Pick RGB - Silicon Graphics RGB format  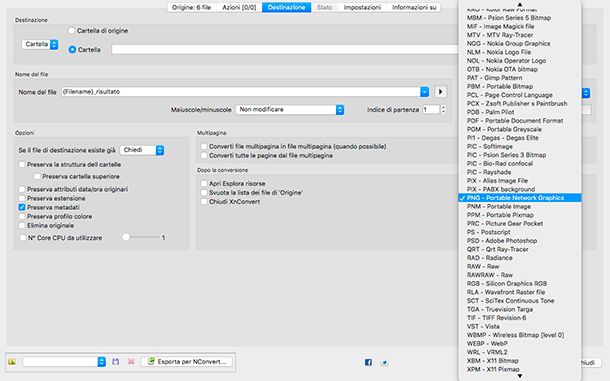pyautogui.click(x=520, y=283)
